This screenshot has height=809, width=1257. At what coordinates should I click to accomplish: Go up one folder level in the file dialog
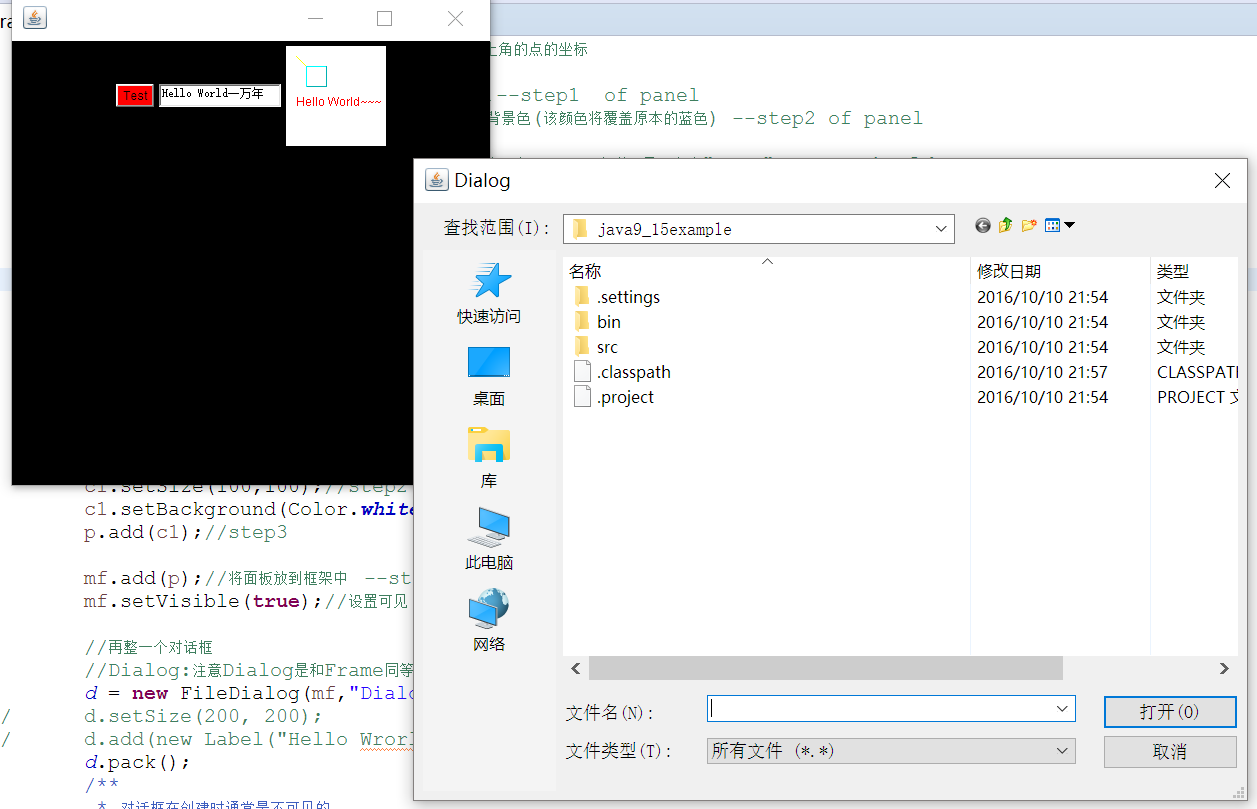point(1005,225)
